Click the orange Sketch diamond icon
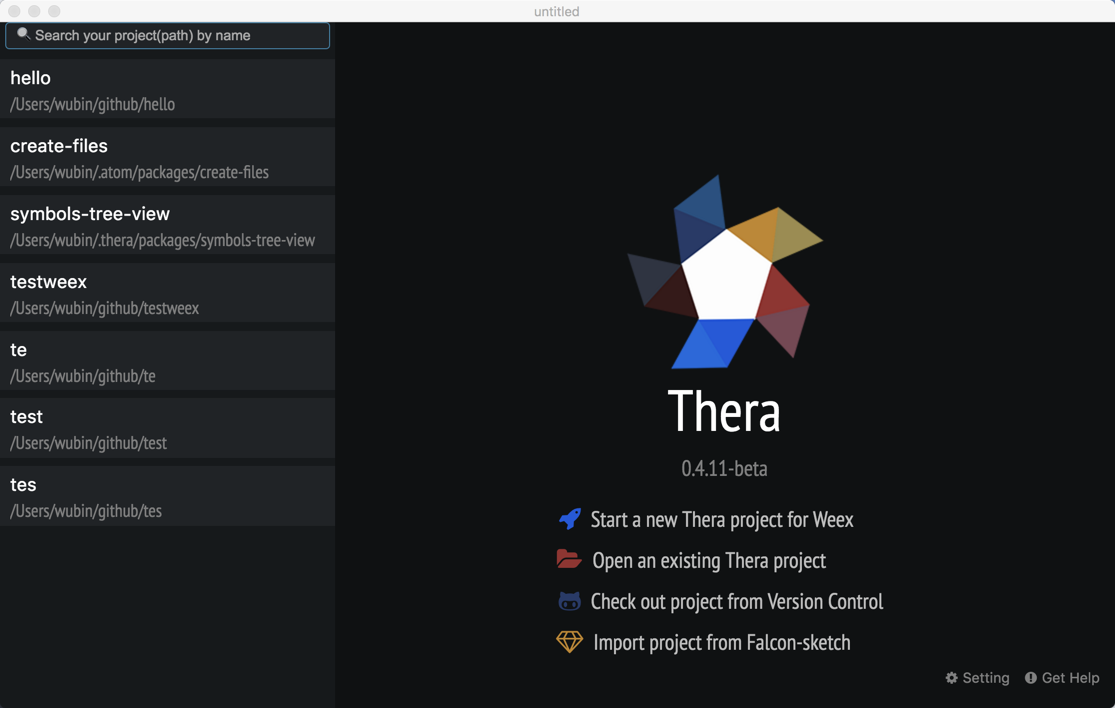The width and height of the screenshot is (1115, 708). (x=569, y=642)
